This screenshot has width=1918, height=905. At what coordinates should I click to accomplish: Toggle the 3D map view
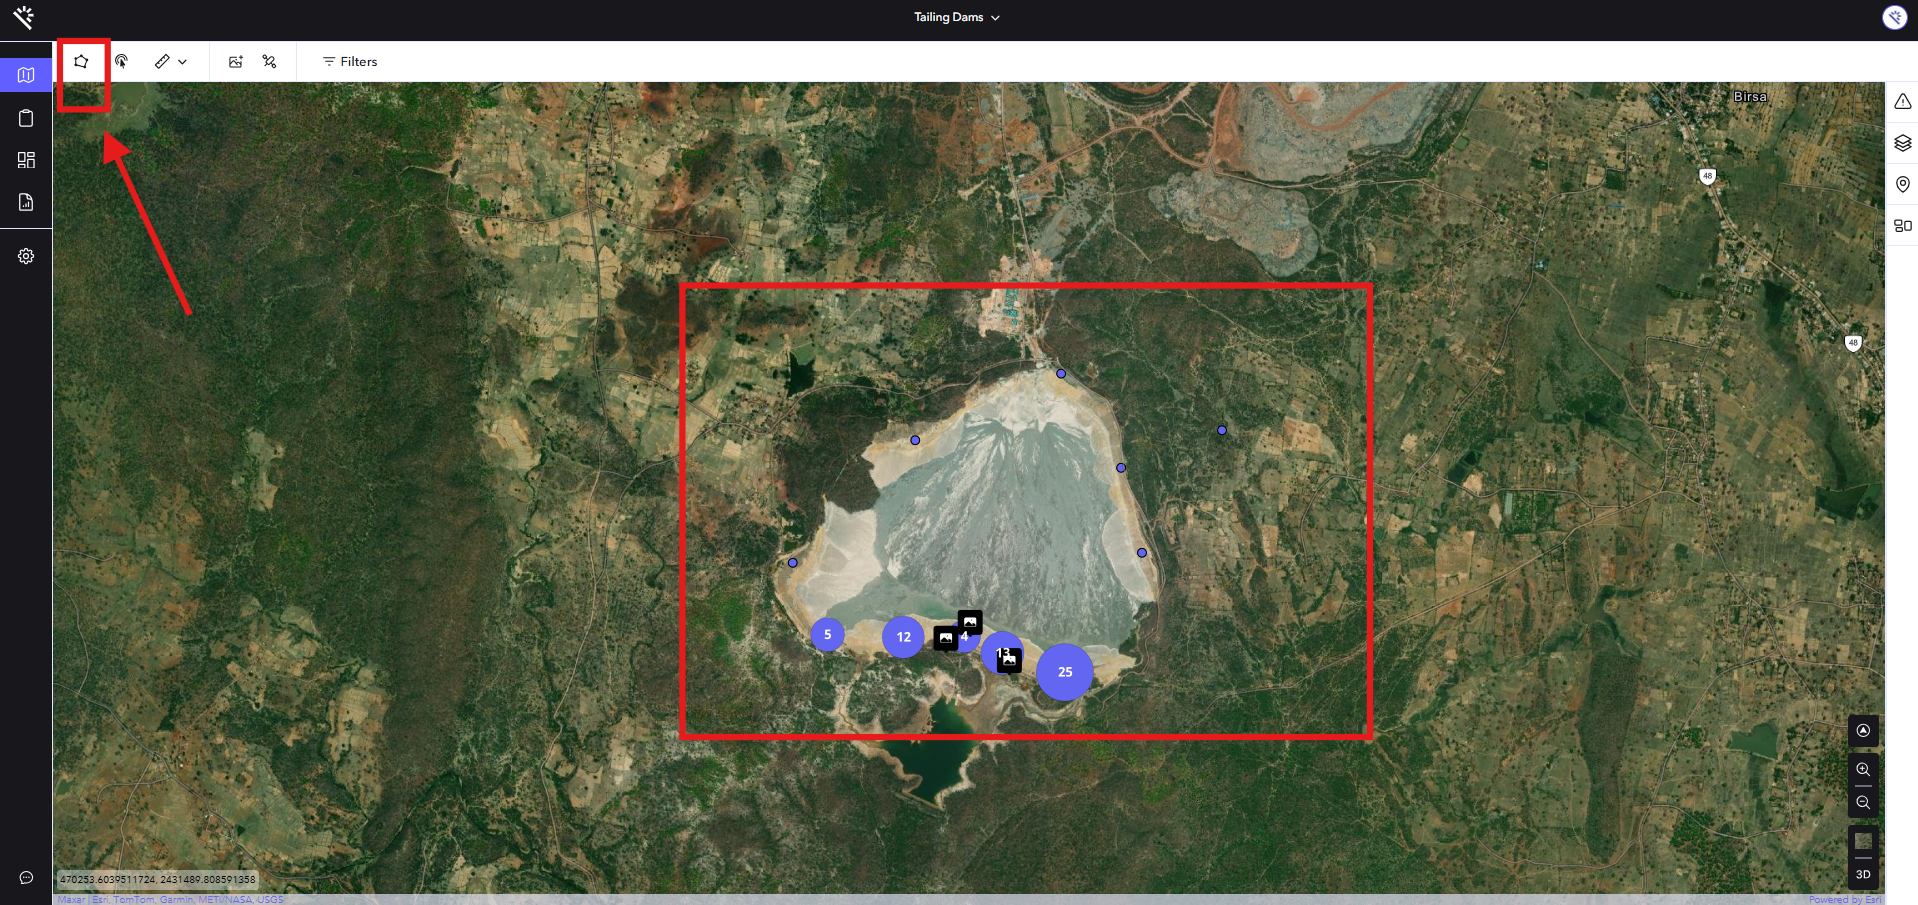[x=1863, y=875]
